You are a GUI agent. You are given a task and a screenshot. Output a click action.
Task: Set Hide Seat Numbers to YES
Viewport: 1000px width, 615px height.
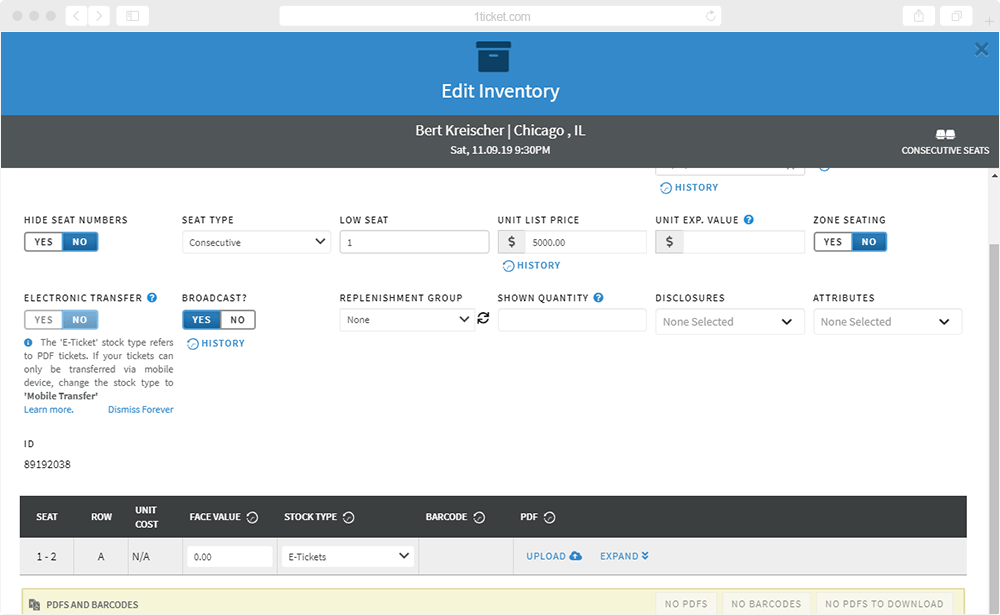(43, 242)
